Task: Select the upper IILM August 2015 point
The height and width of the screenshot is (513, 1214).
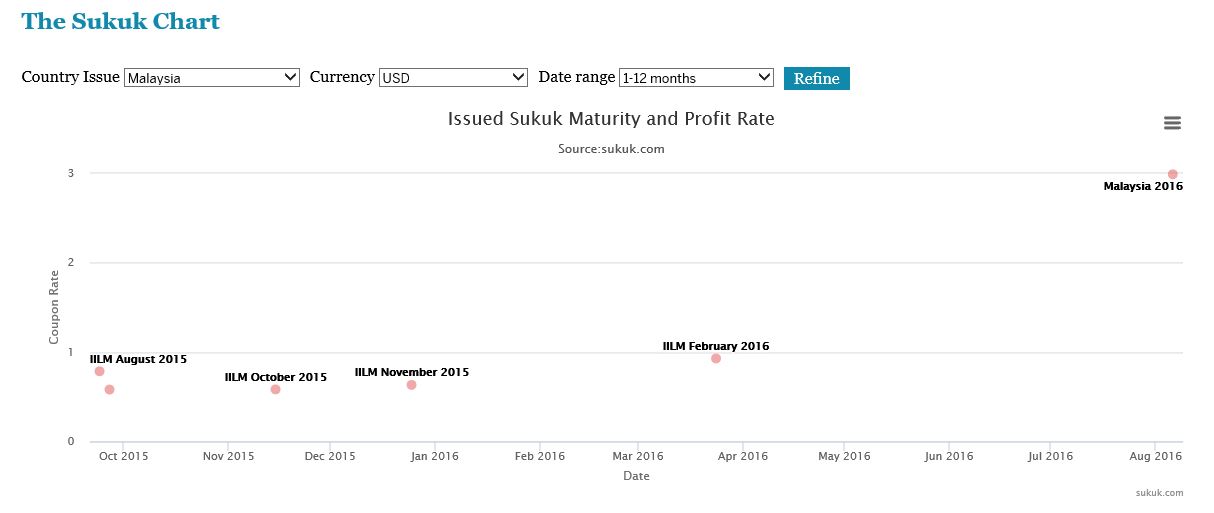Action: (x=99, y=371)
